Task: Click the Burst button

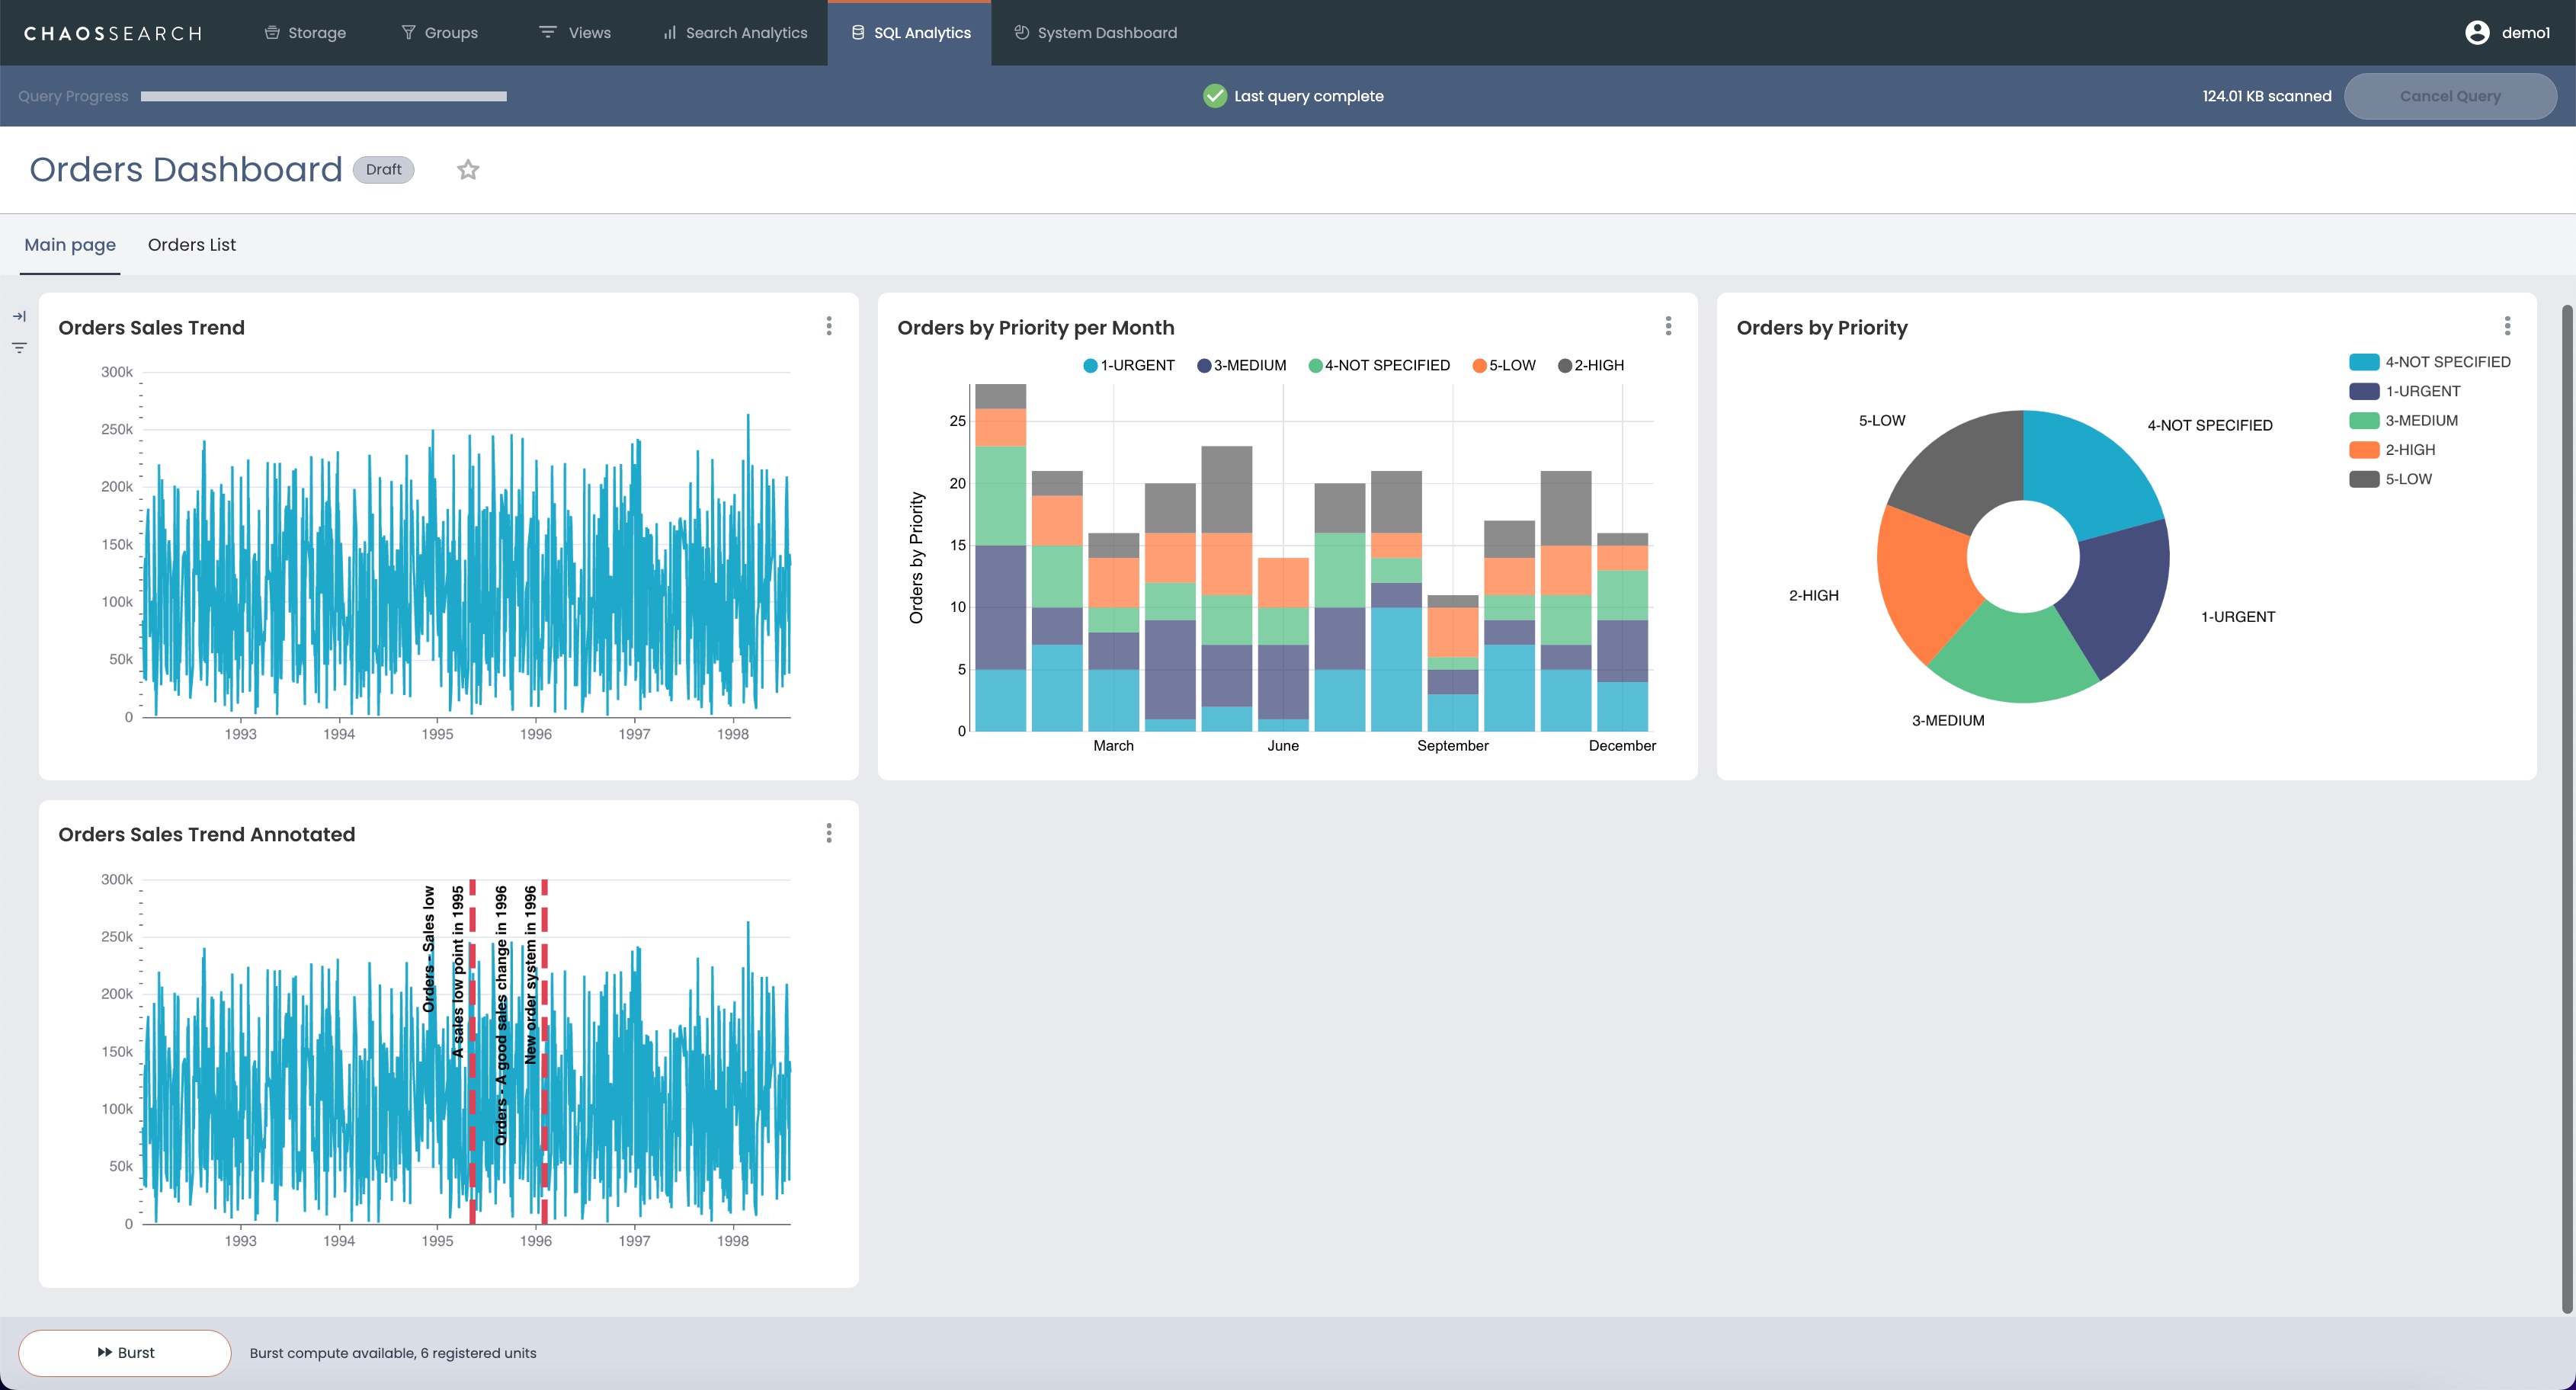Action: (125, 1353)
